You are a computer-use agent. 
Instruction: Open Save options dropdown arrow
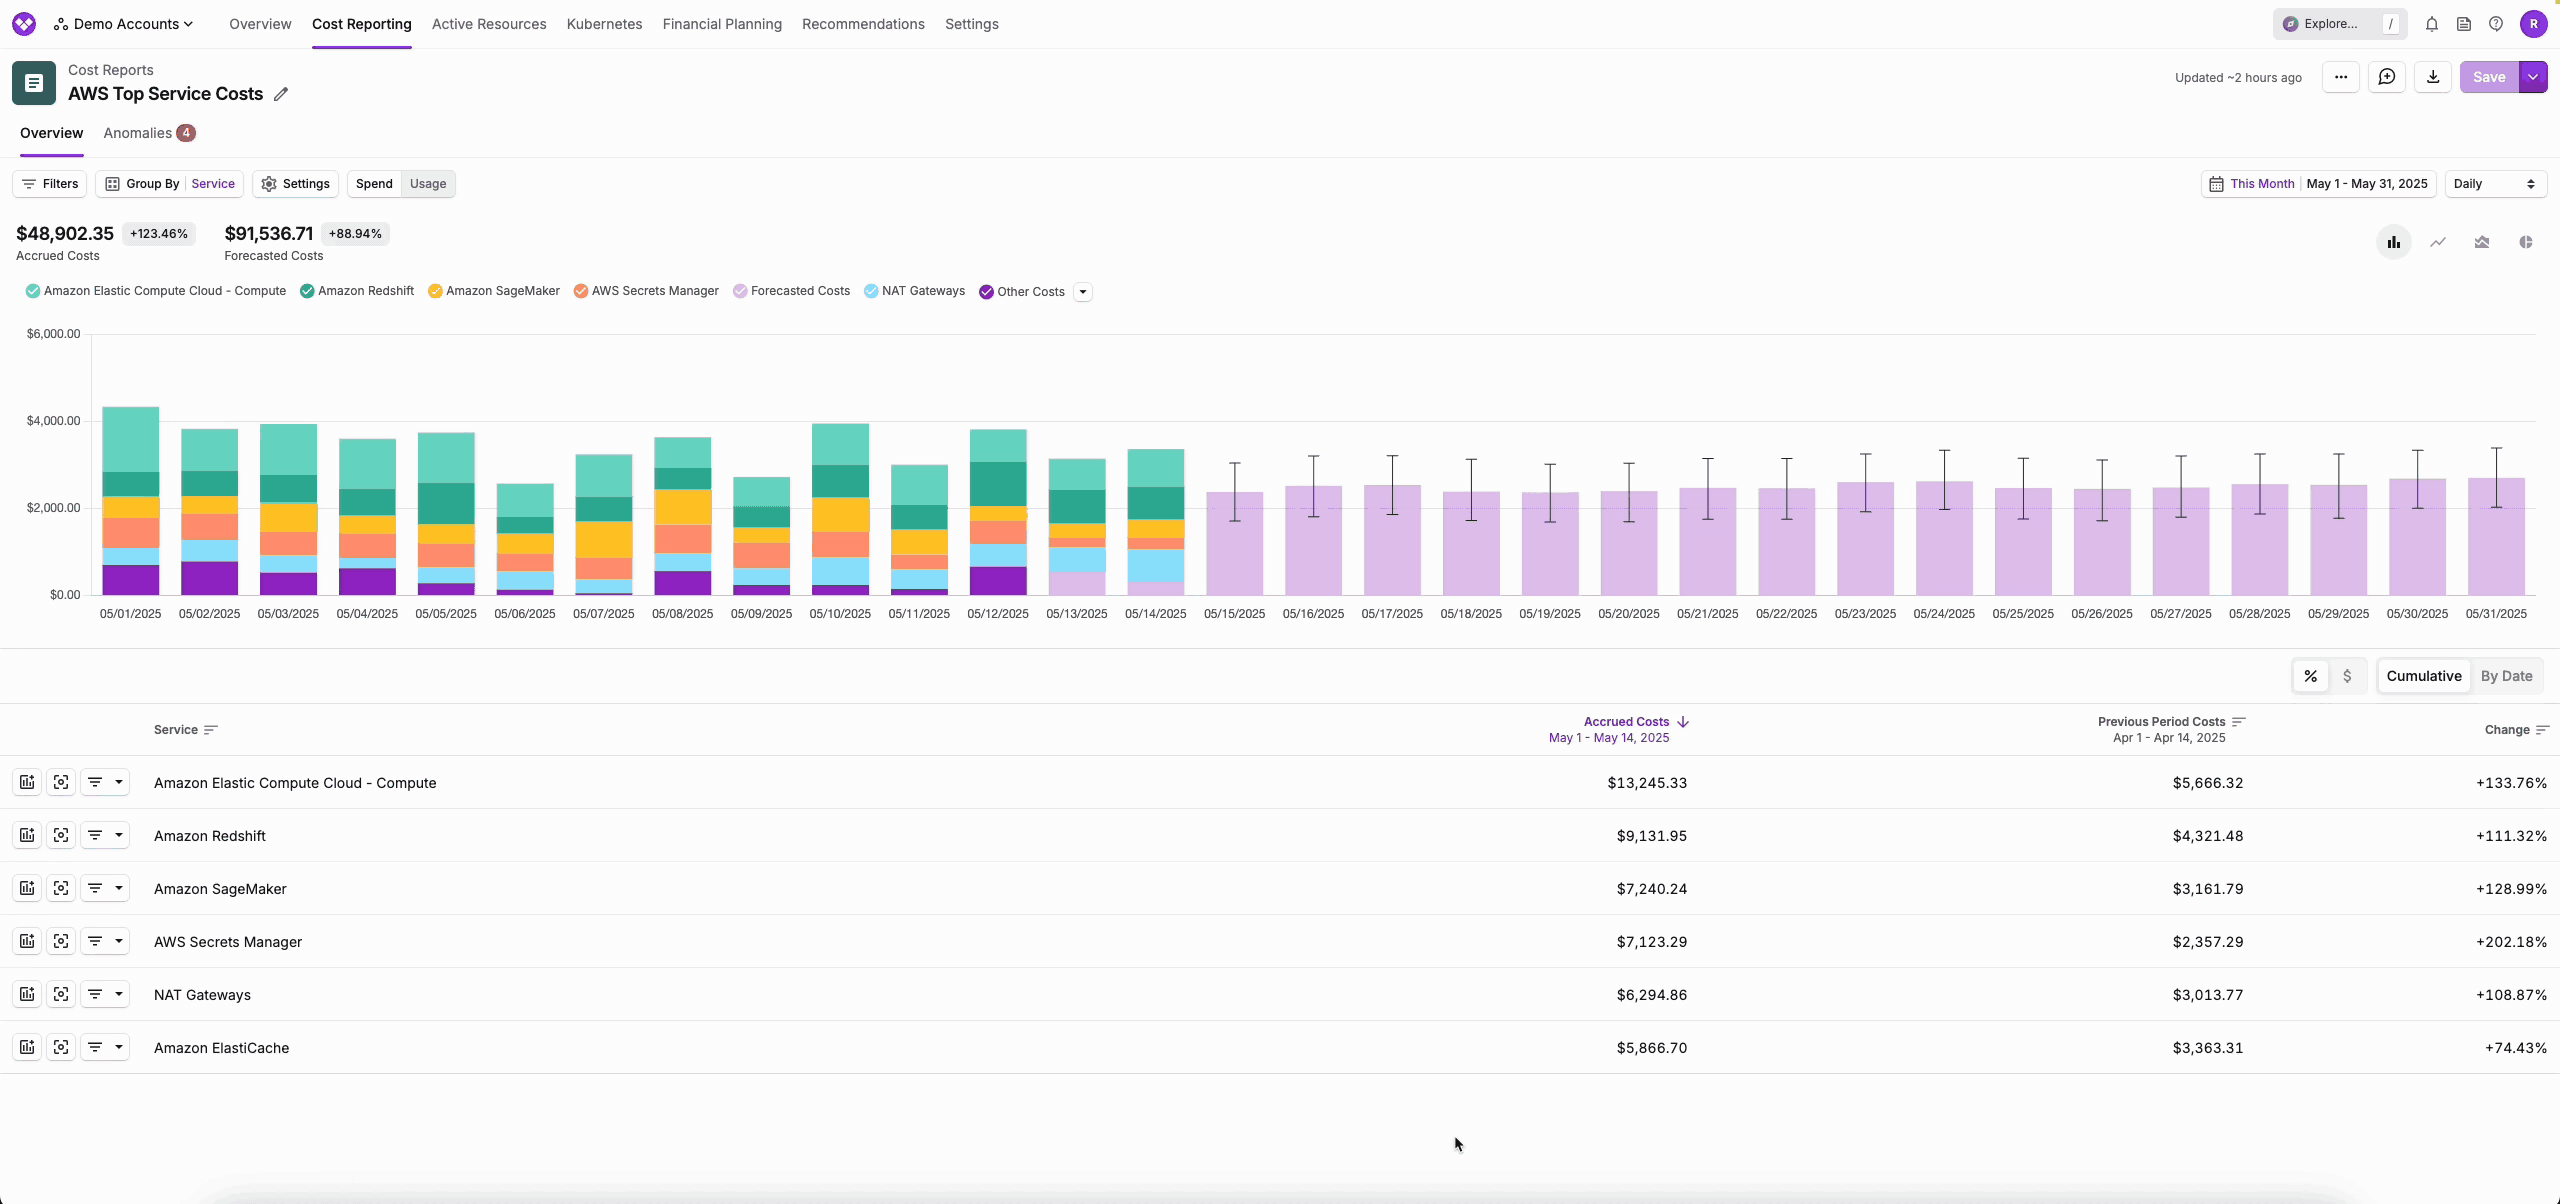point(2533,77)
